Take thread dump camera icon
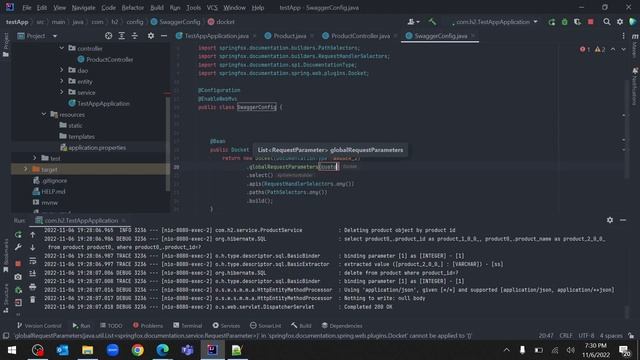The width and height of the screenshot is (640, 360). point(18,277)
